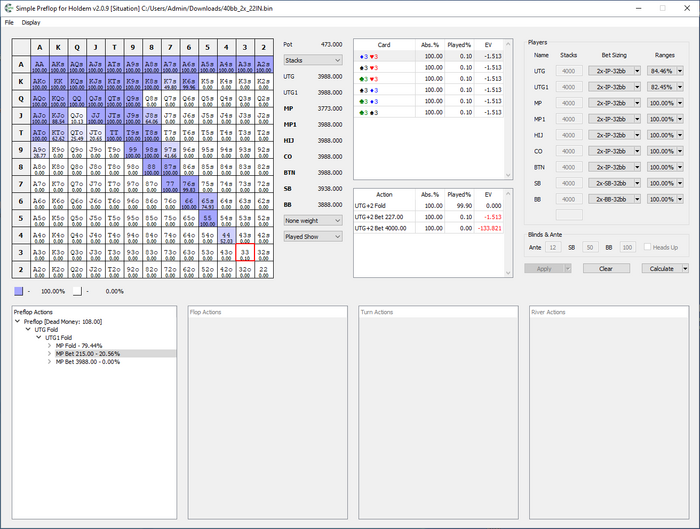Select the club 3 spade 3 combo row
The height and width of the screenshot is (529, 700).
[x=429, y=112]
